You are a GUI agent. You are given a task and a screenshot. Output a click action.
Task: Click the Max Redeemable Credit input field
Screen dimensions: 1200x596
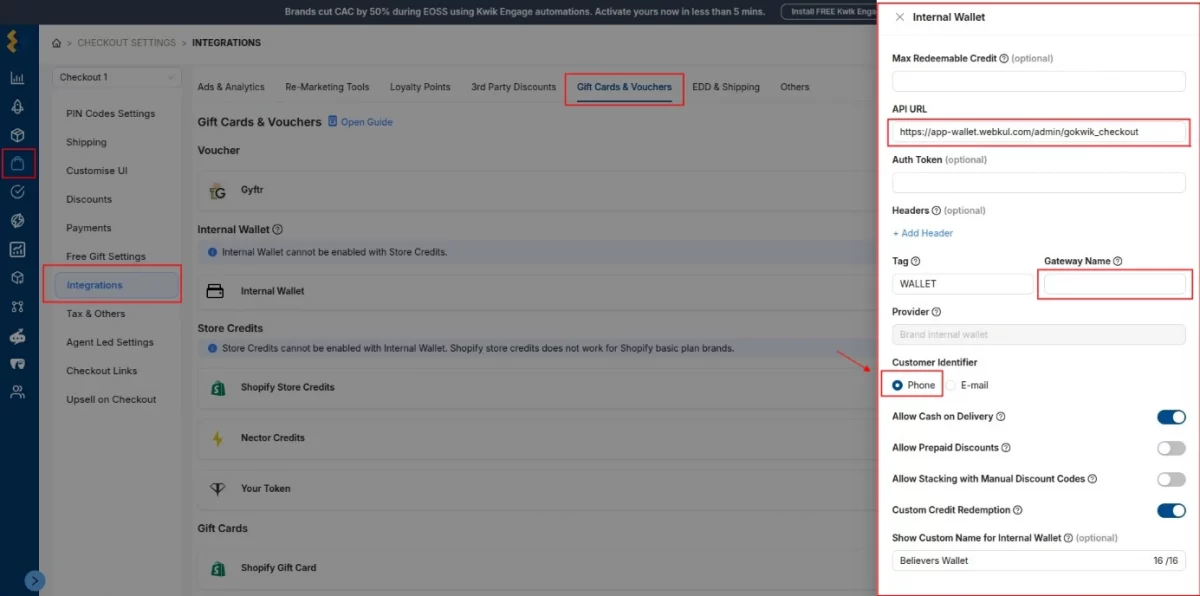(1038, 81)
